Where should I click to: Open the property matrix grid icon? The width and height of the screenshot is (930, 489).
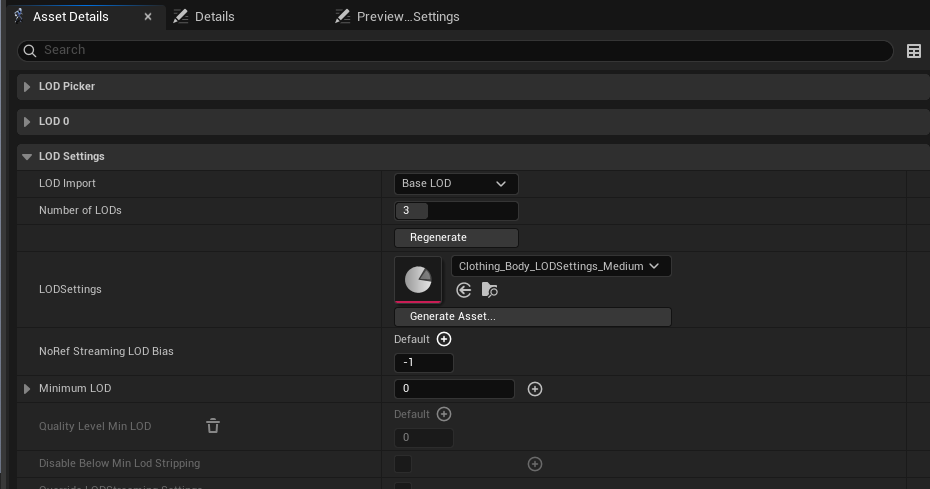914,51
